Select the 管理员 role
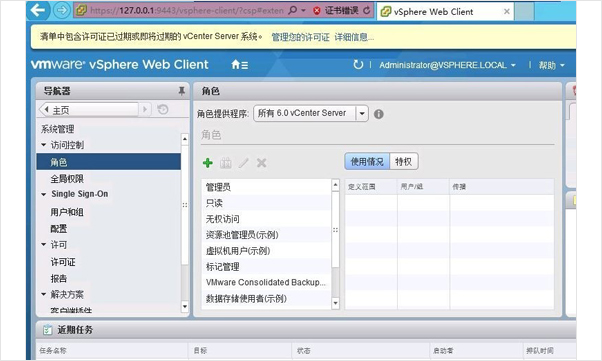Image resolution: width=602 pixels, height=361 pixels. point(266,187)
